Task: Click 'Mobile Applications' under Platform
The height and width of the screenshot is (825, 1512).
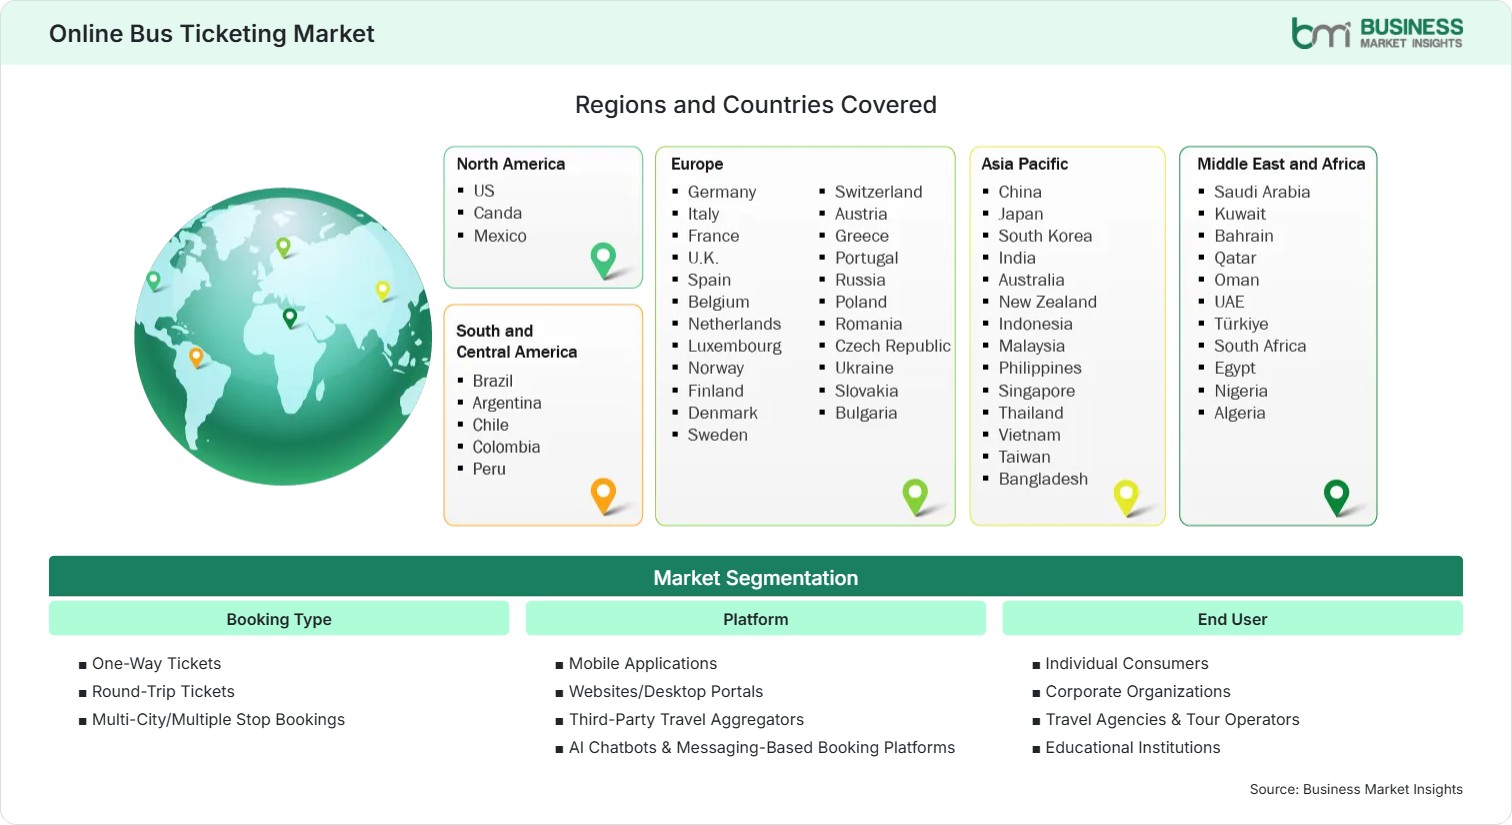Action: [643, 664]
